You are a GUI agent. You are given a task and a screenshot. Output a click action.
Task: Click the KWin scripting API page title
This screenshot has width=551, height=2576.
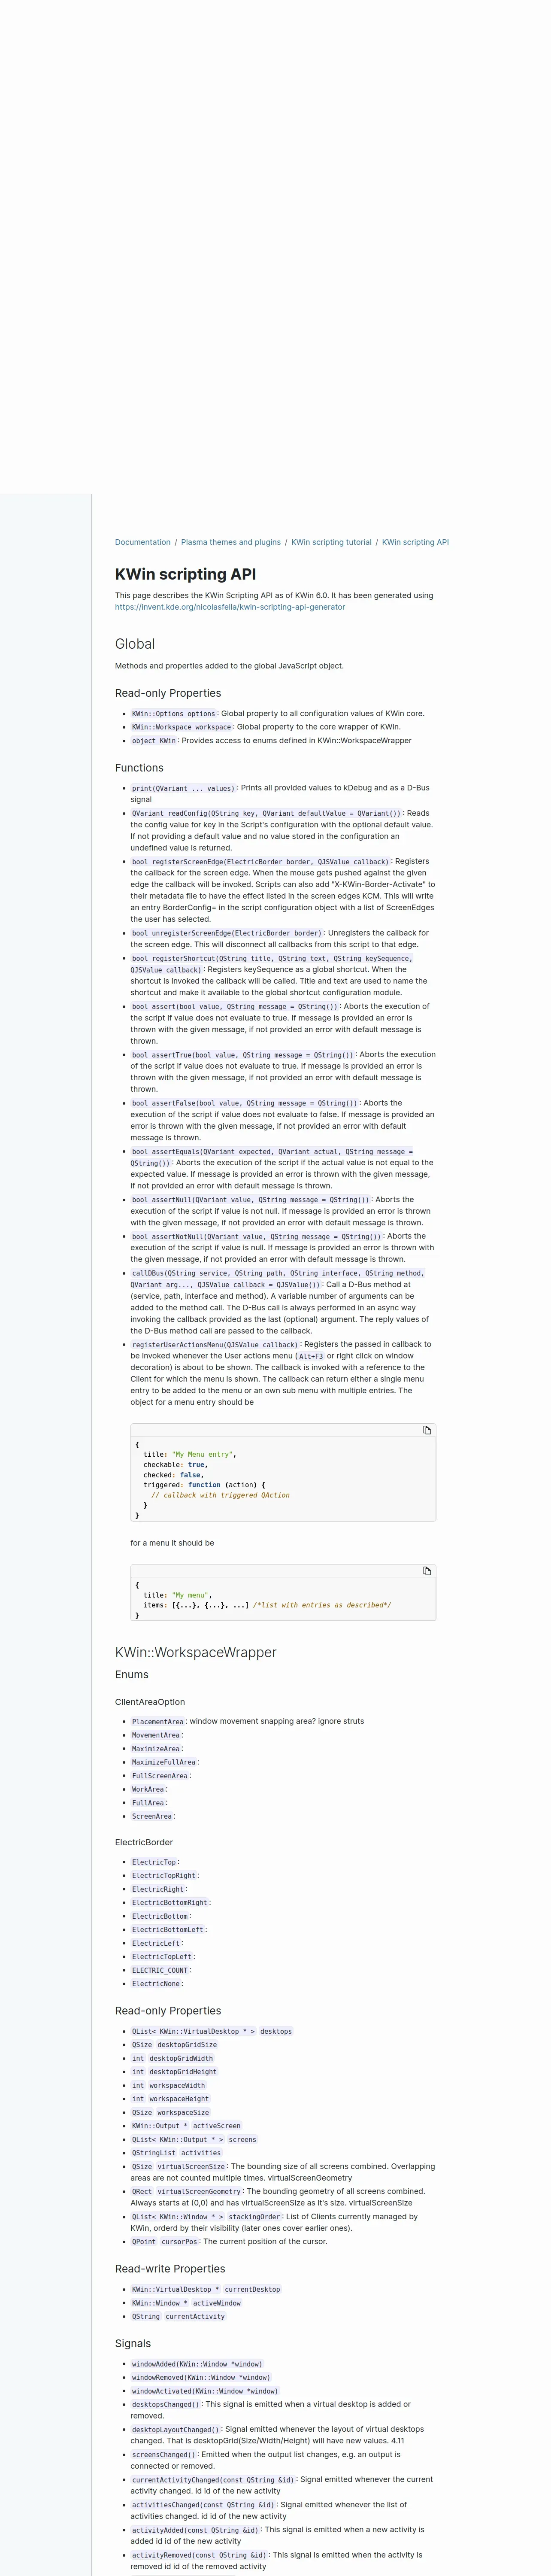(x=185, y=574)
